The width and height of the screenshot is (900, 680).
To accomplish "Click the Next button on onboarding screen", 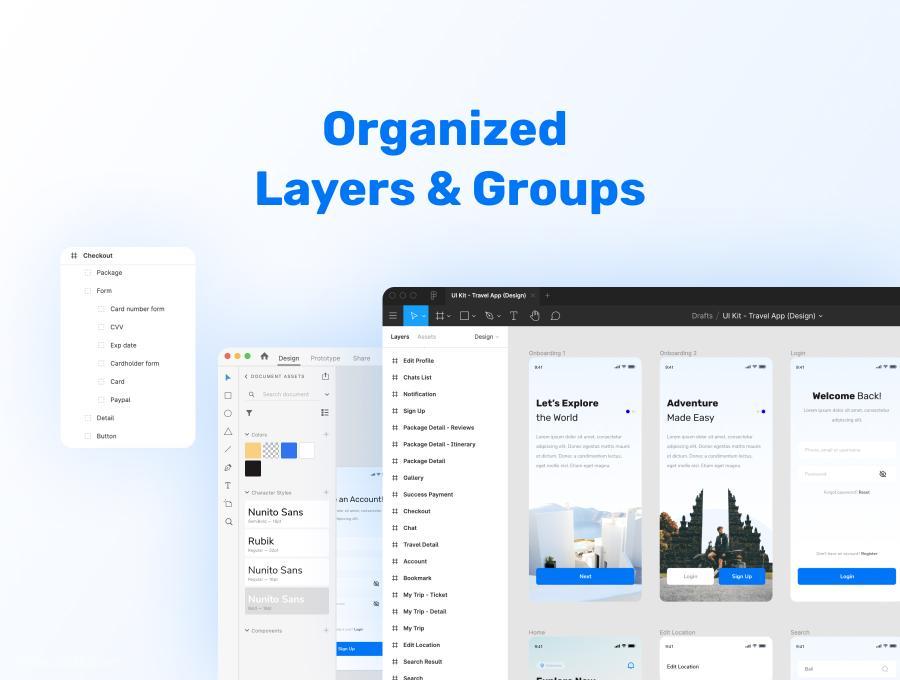I will (x=585, y=576).
